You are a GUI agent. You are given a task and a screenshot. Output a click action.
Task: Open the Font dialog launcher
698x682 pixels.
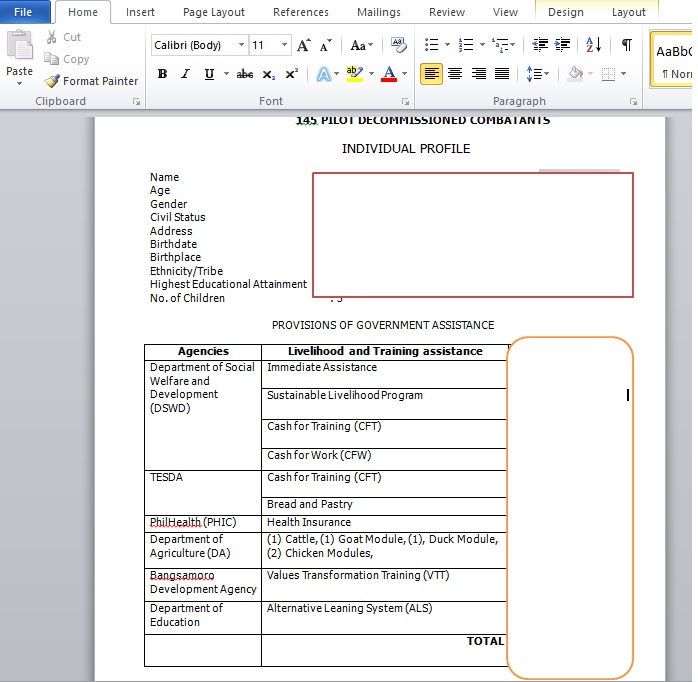tap(405, 102)
